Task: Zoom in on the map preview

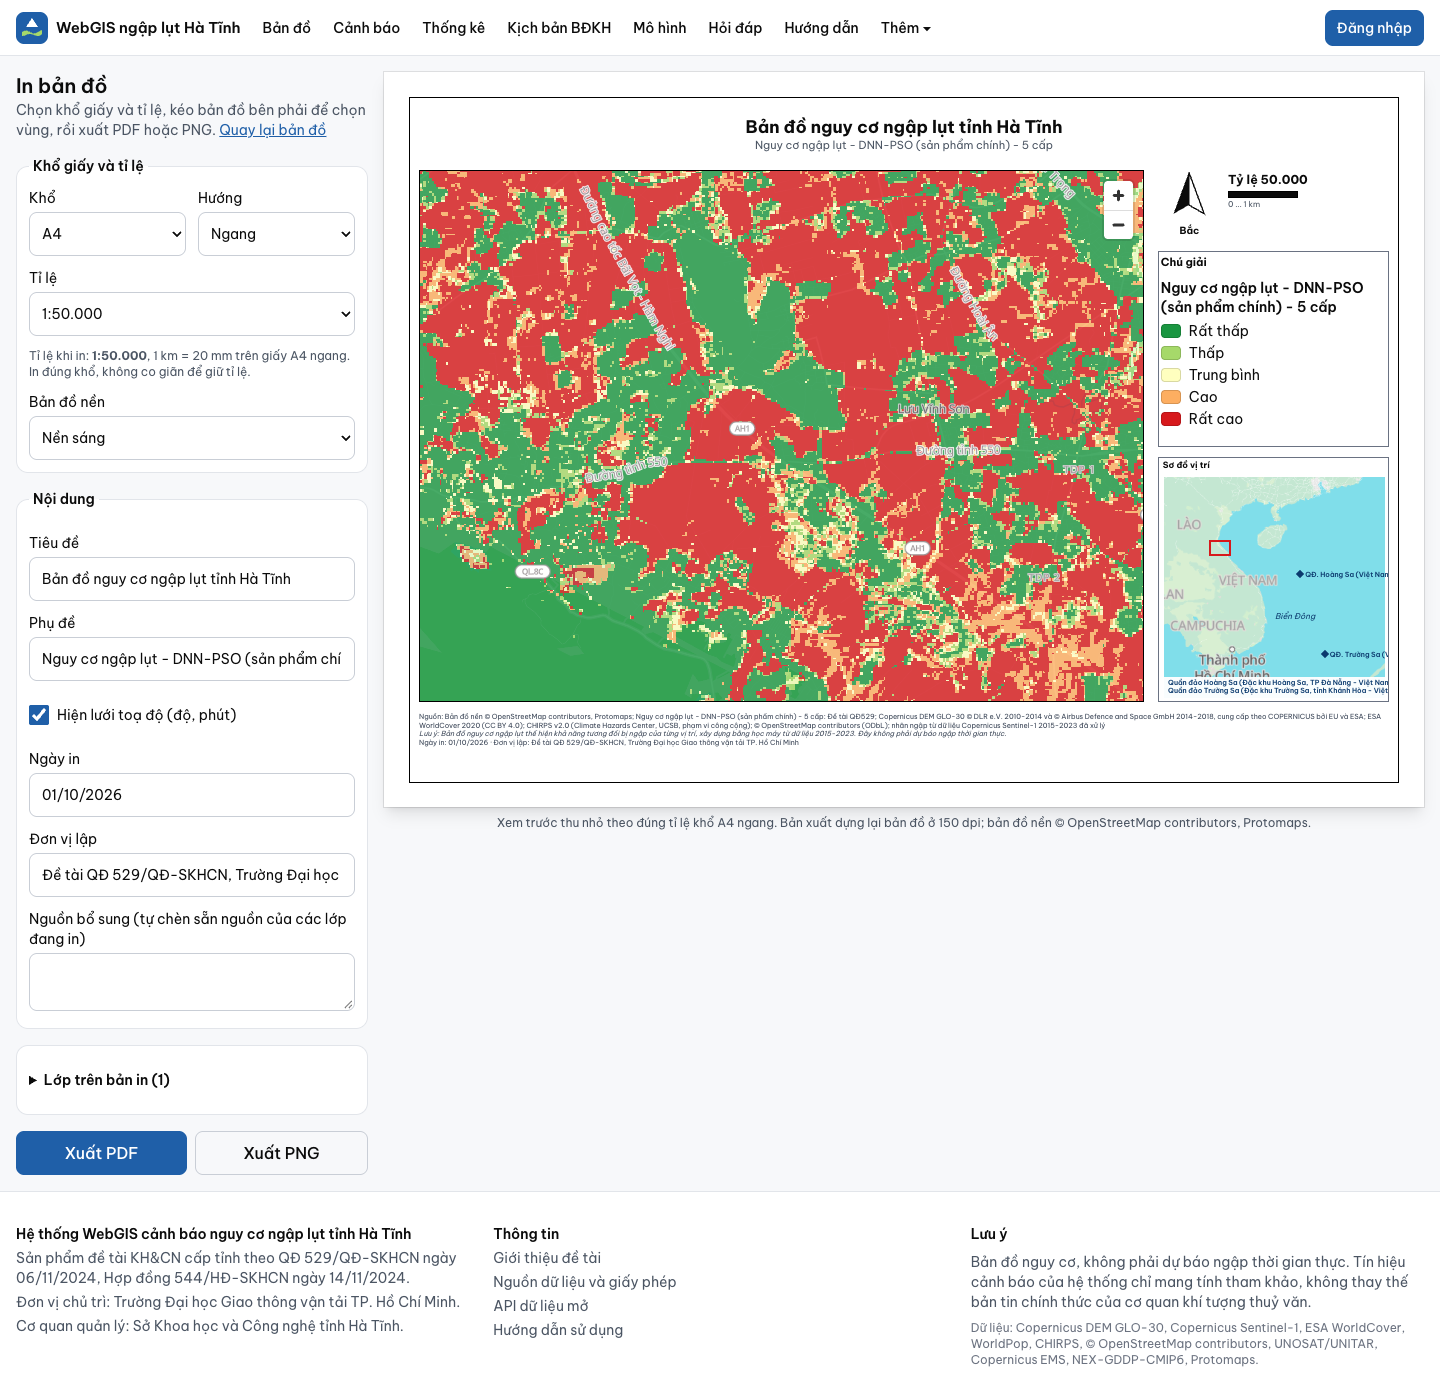Action: [1118, 196]
